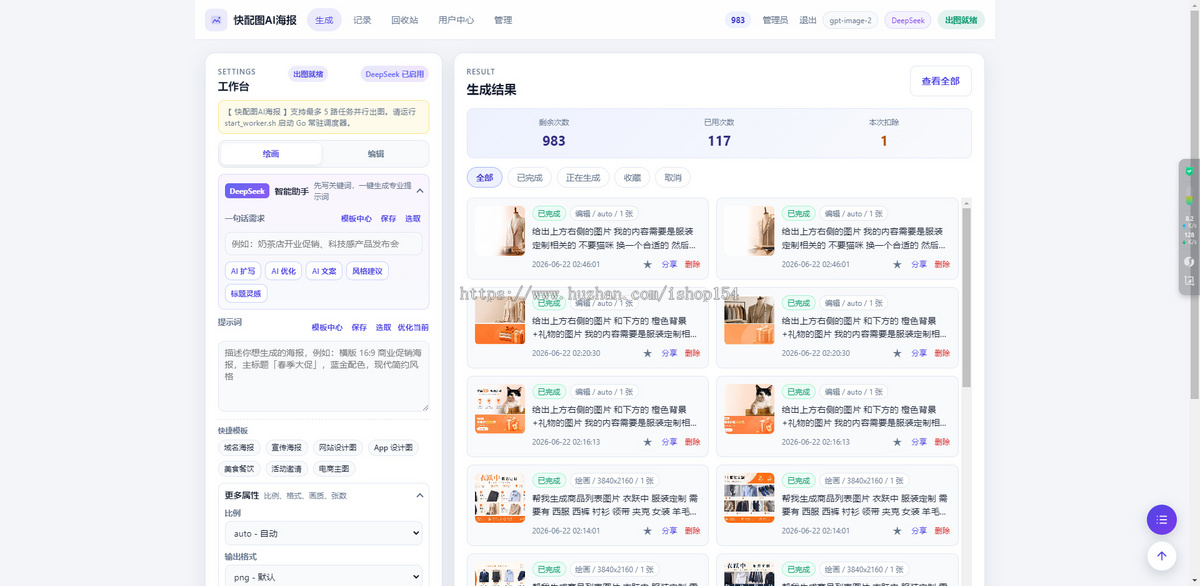
Task: Select the 活动邀请 quick template
Action: click(x=286, y=468)
